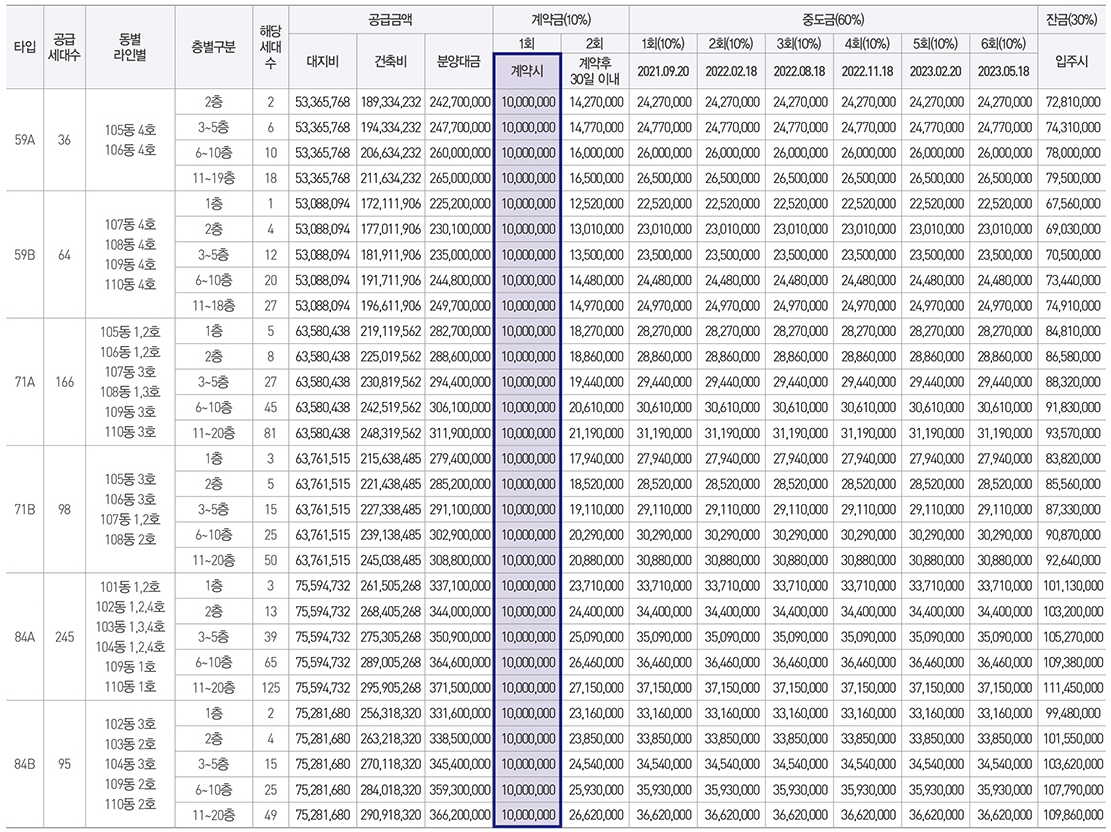Click supply count 245 for 84A
Screen dimensions: 1111x832
[64, 636]
